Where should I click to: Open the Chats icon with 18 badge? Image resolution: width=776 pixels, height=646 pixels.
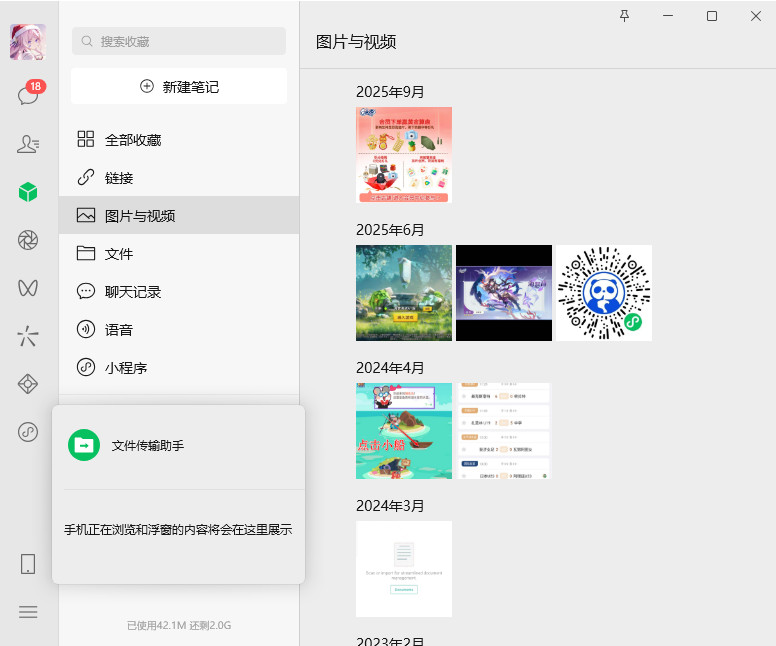tap(28, 96)
